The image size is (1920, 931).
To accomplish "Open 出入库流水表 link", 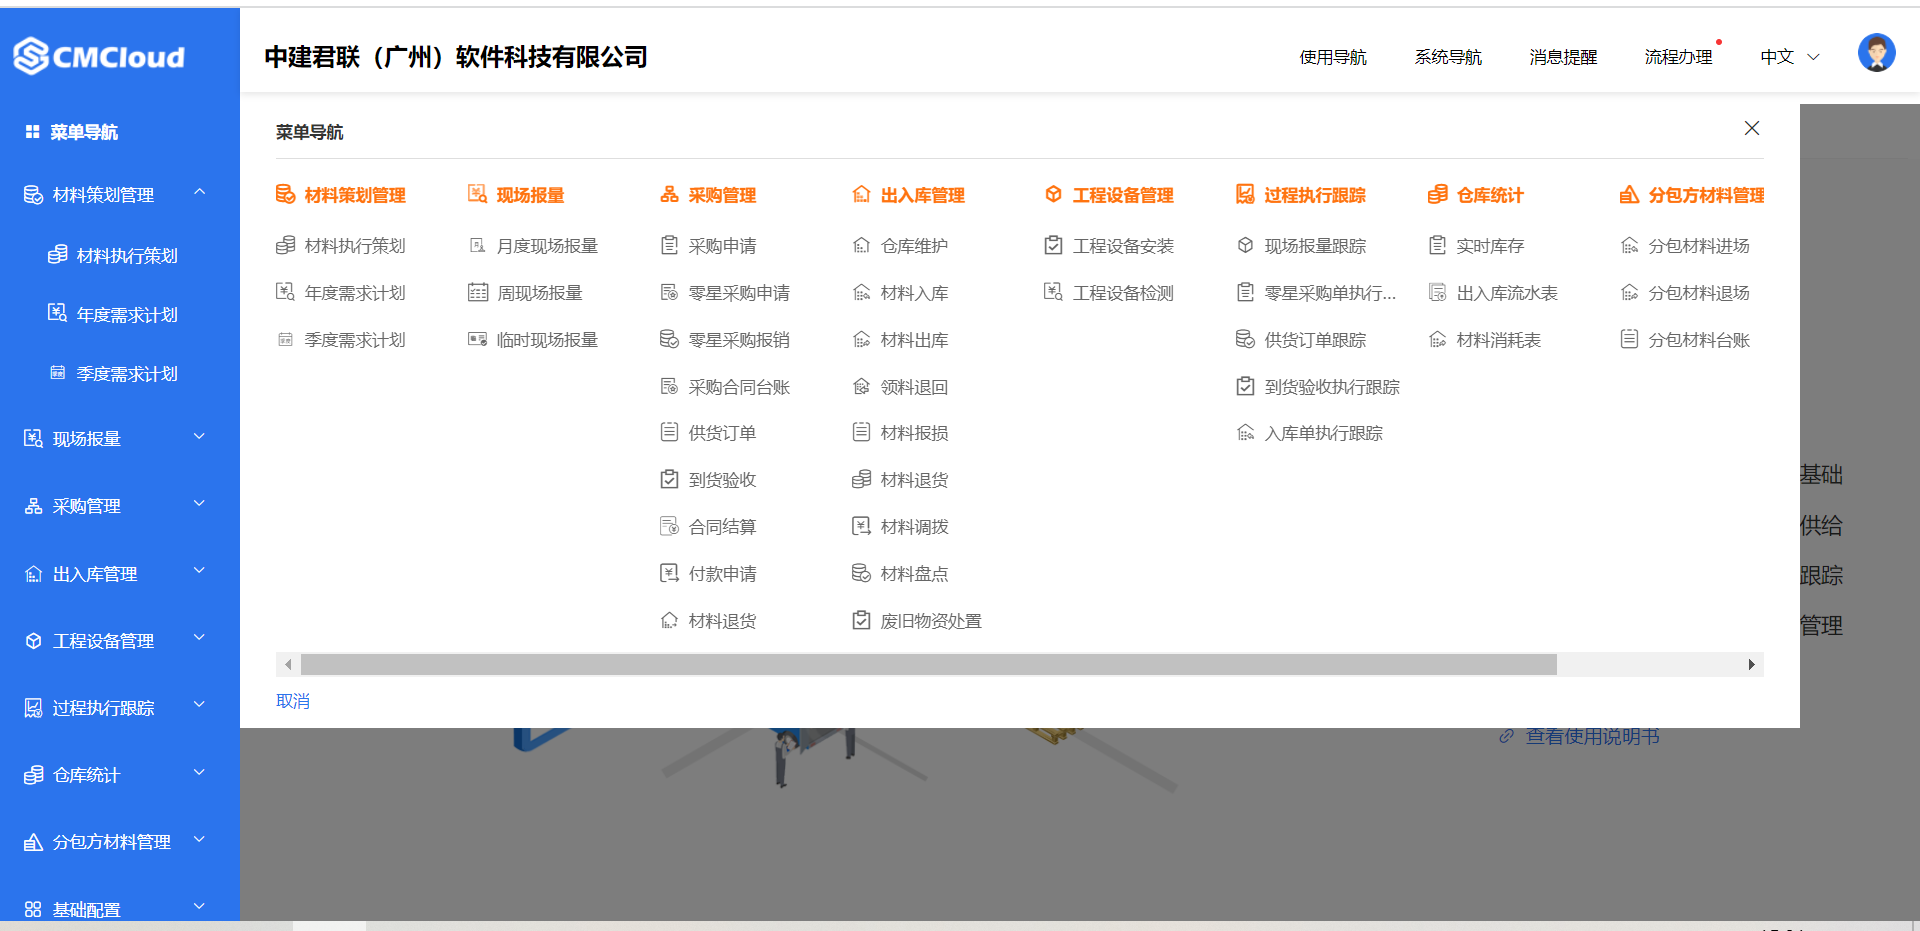I will pos(1507,293).
